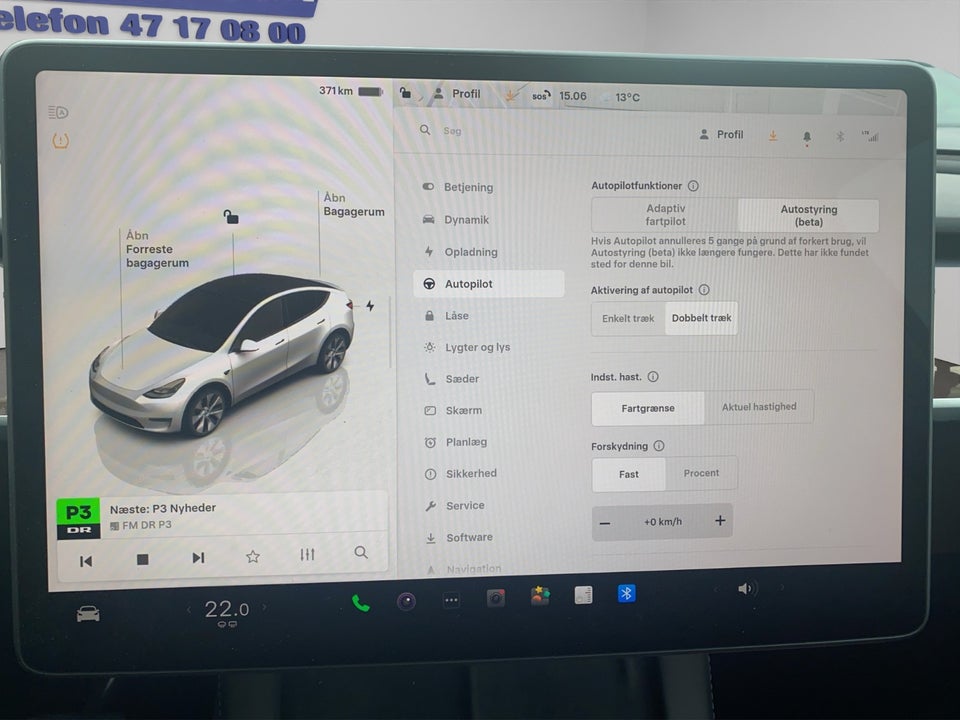Open Bagagerum (rear trunk)

pyautogui.click(x=353, y=204)
